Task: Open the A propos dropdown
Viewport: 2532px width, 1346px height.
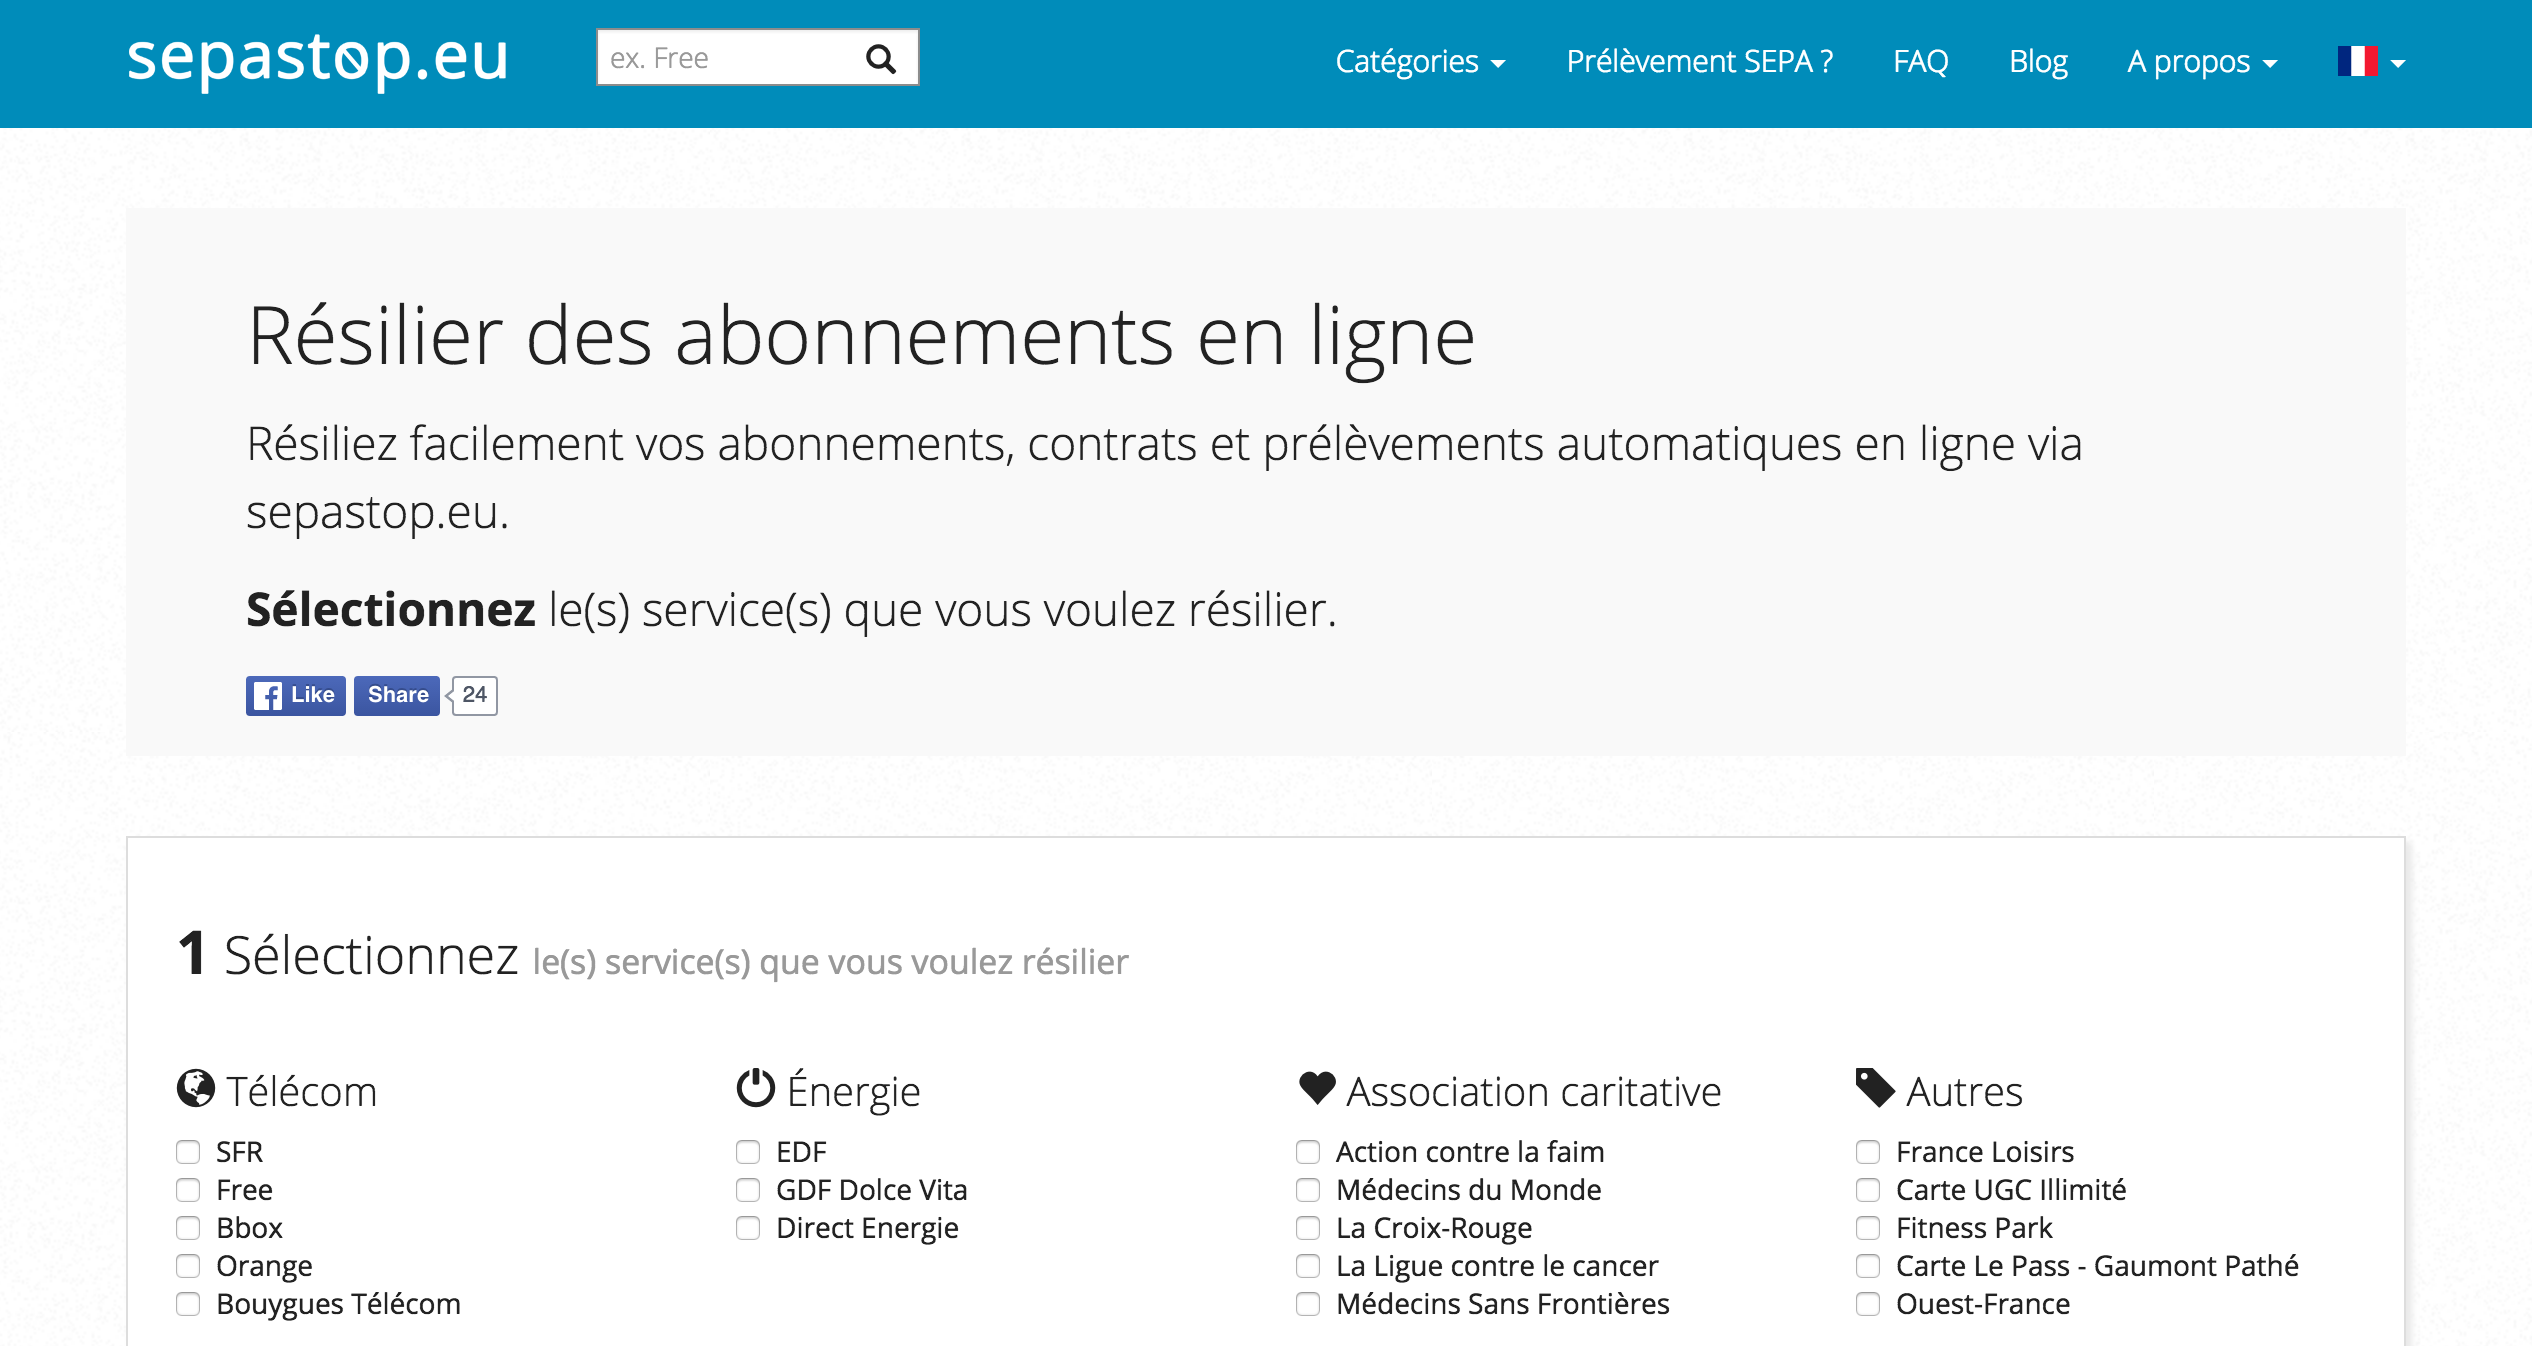Action: pos(2201,62)
